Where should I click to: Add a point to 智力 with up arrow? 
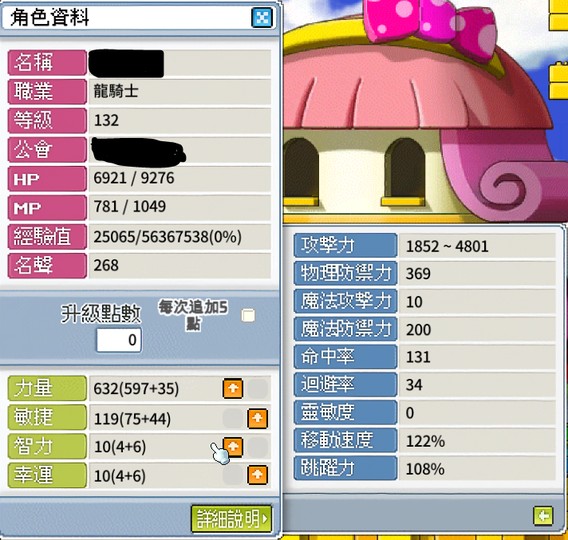pyautogui.click(x=233, y=447)
